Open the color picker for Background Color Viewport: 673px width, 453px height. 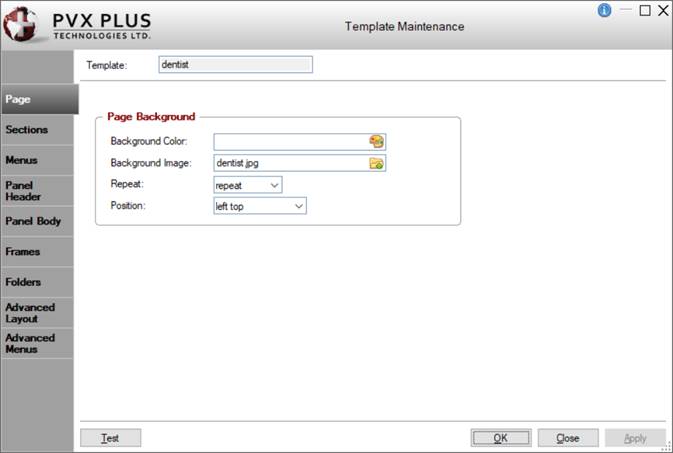[x=376, y=141]
